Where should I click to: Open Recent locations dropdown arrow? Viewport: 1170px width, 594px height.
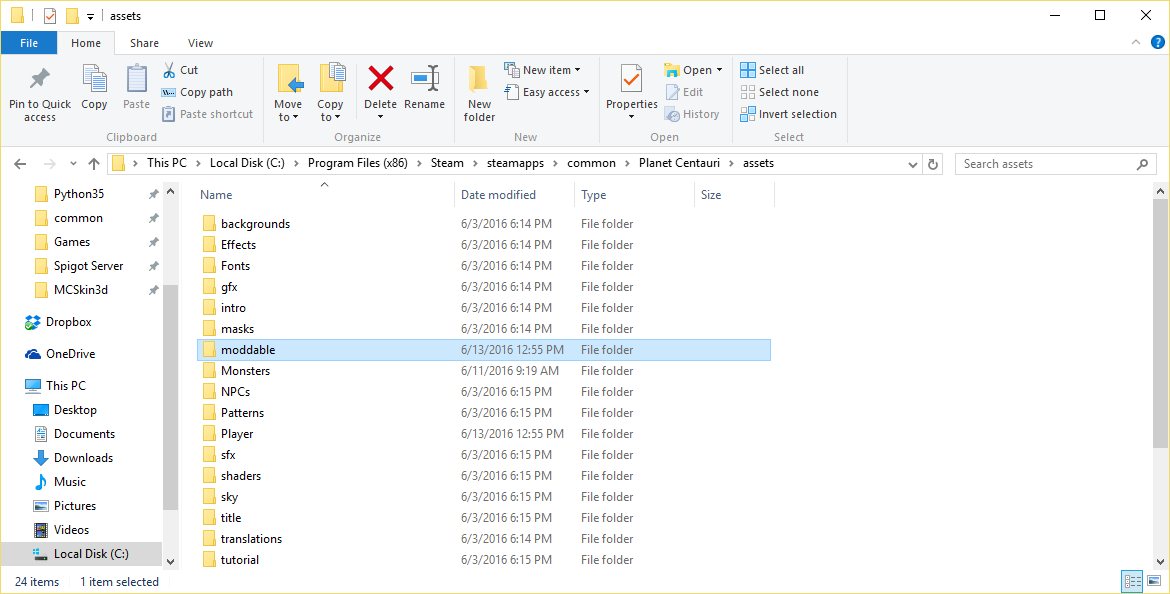tap(73, 164)
